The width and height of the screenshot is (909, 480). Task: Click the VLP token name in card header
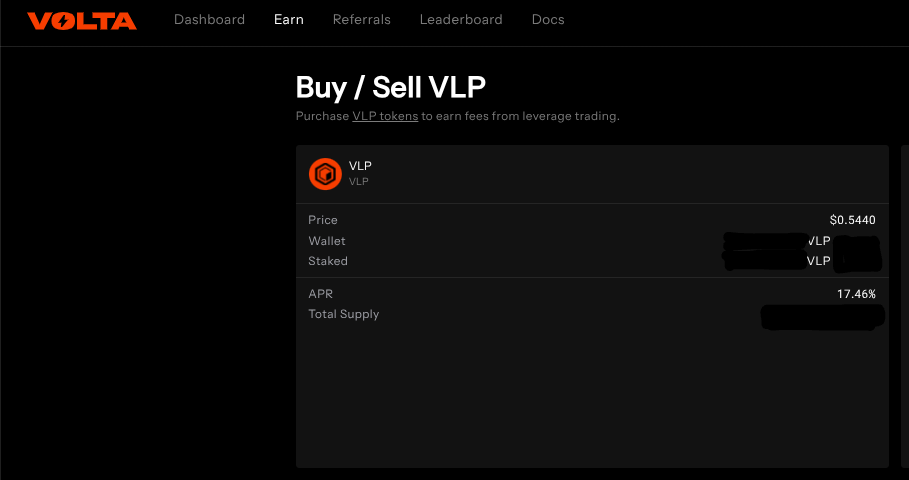pyautogui.click(x=360, y=166)
